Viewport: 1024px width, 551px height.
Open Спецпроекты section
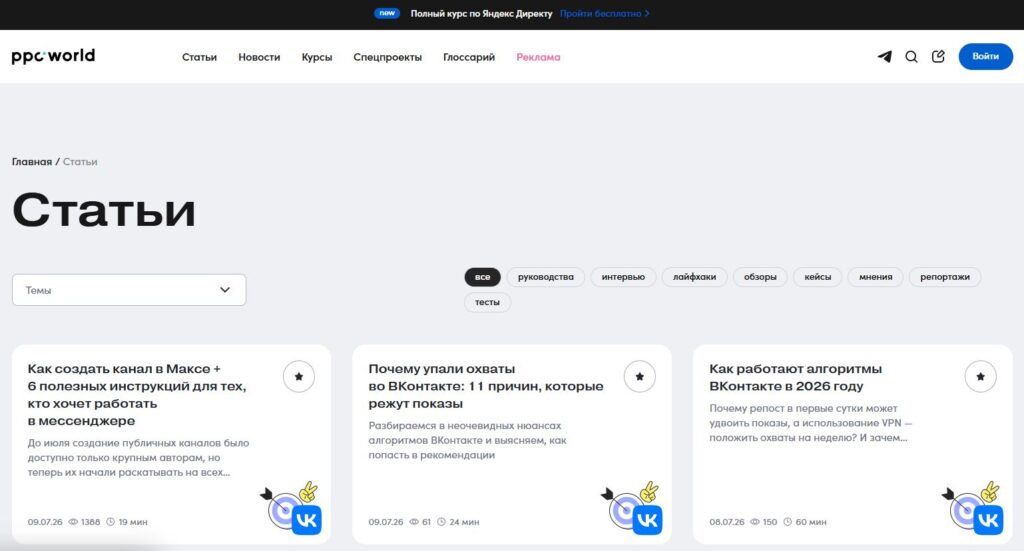(387, 57)
